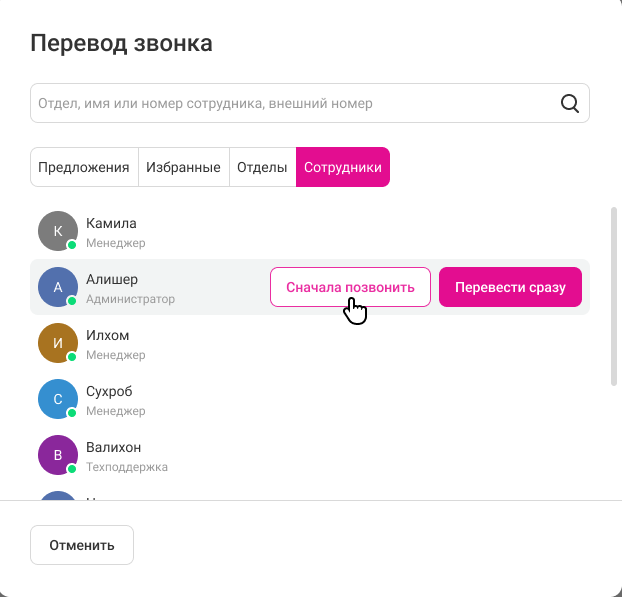Switch to the Отделы tab
This screenshot has height=597, width=622.
[263, 167]
